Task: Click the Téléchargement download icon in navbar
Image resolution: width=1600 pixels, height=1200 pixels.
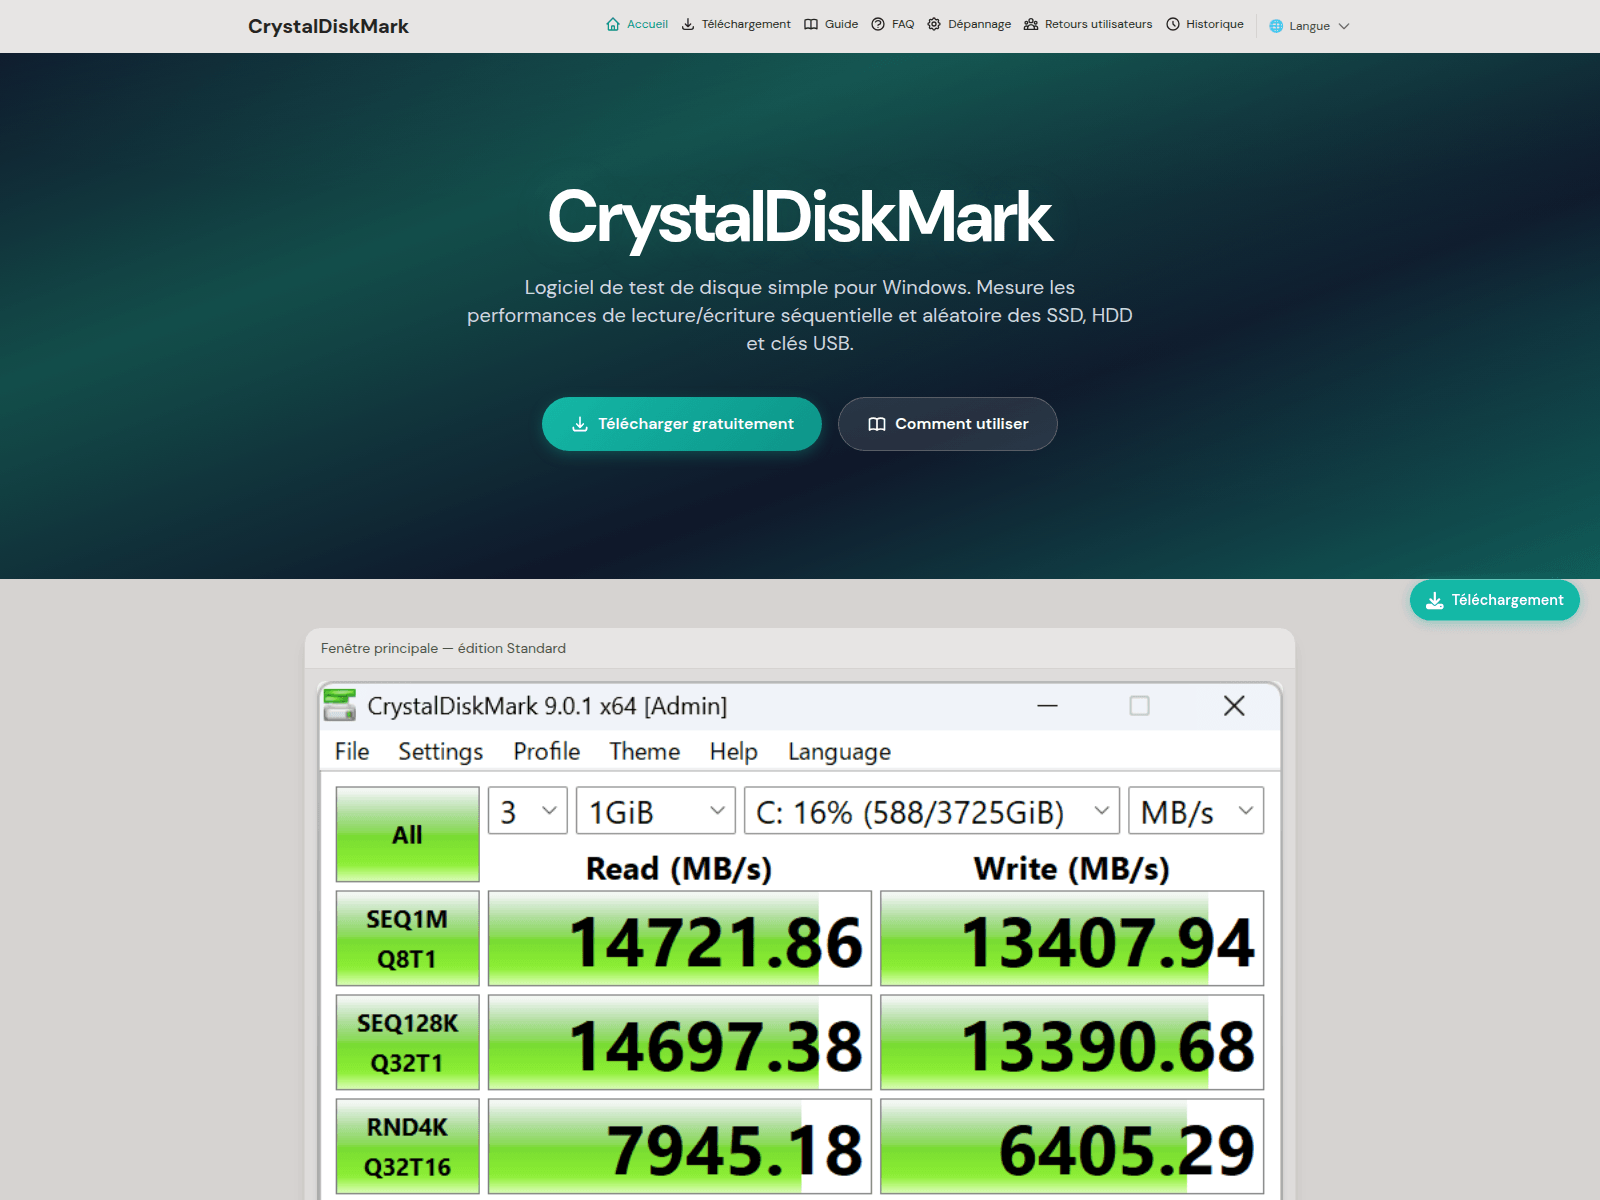Action: 688,25
